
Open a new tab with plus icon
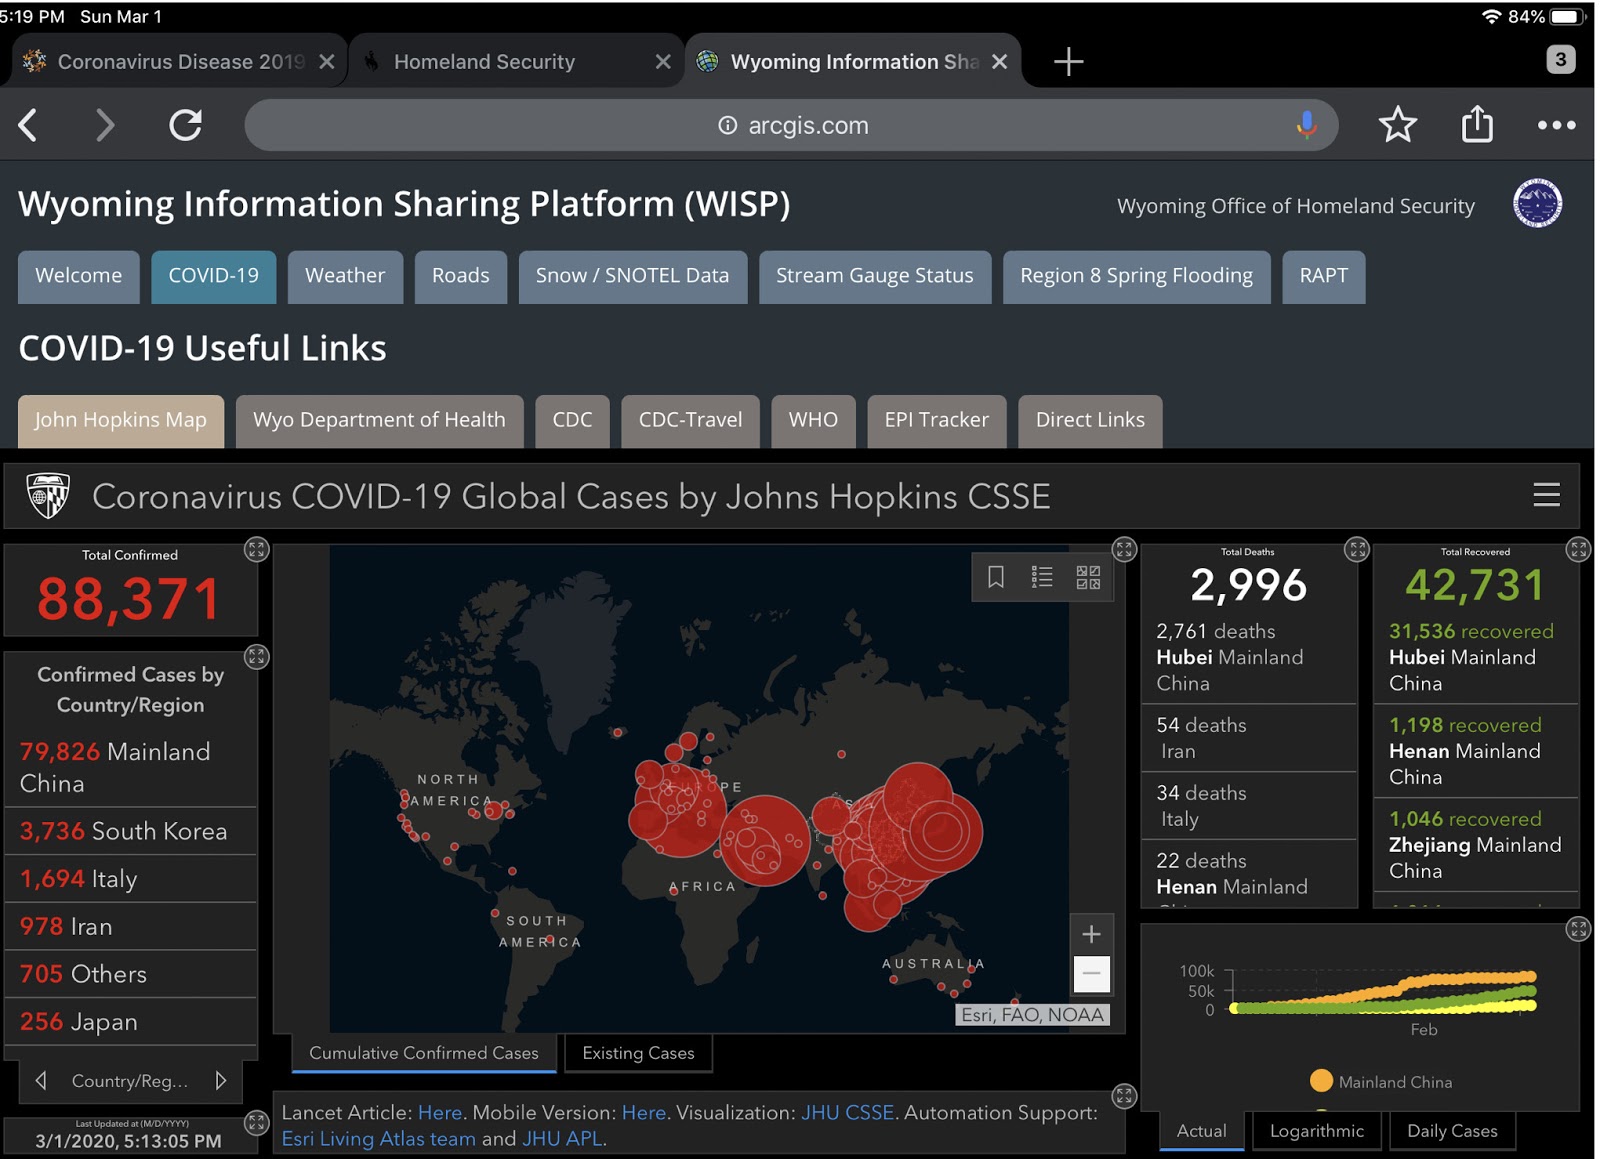click(1068, 62)
